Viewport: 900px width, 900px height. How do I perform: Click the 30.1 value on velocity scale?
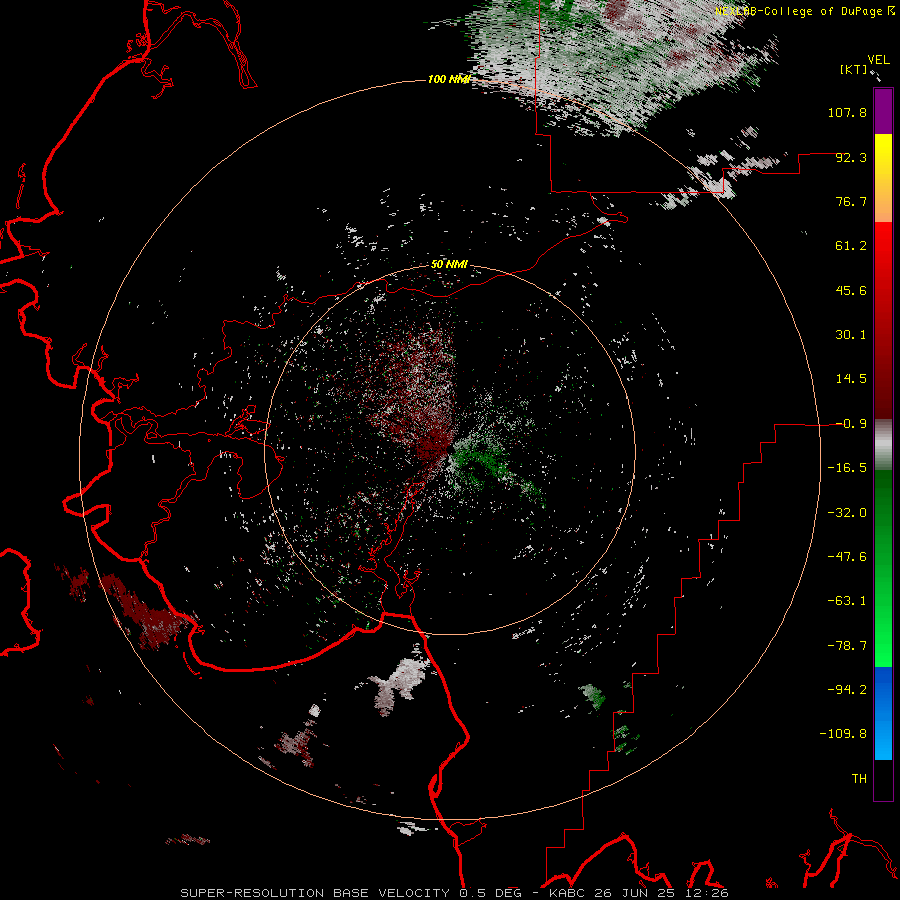tap(851, 335)
